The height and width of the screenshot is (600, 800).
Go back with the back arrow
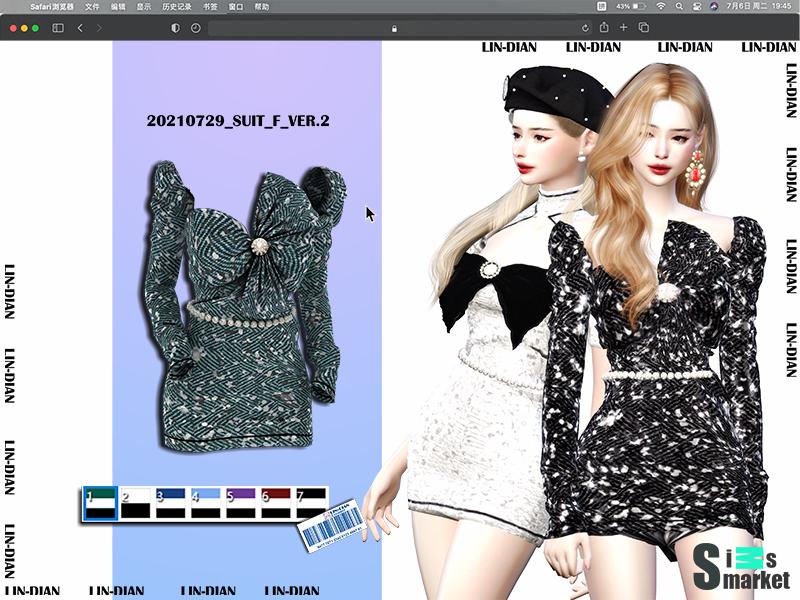coord(80,28)
